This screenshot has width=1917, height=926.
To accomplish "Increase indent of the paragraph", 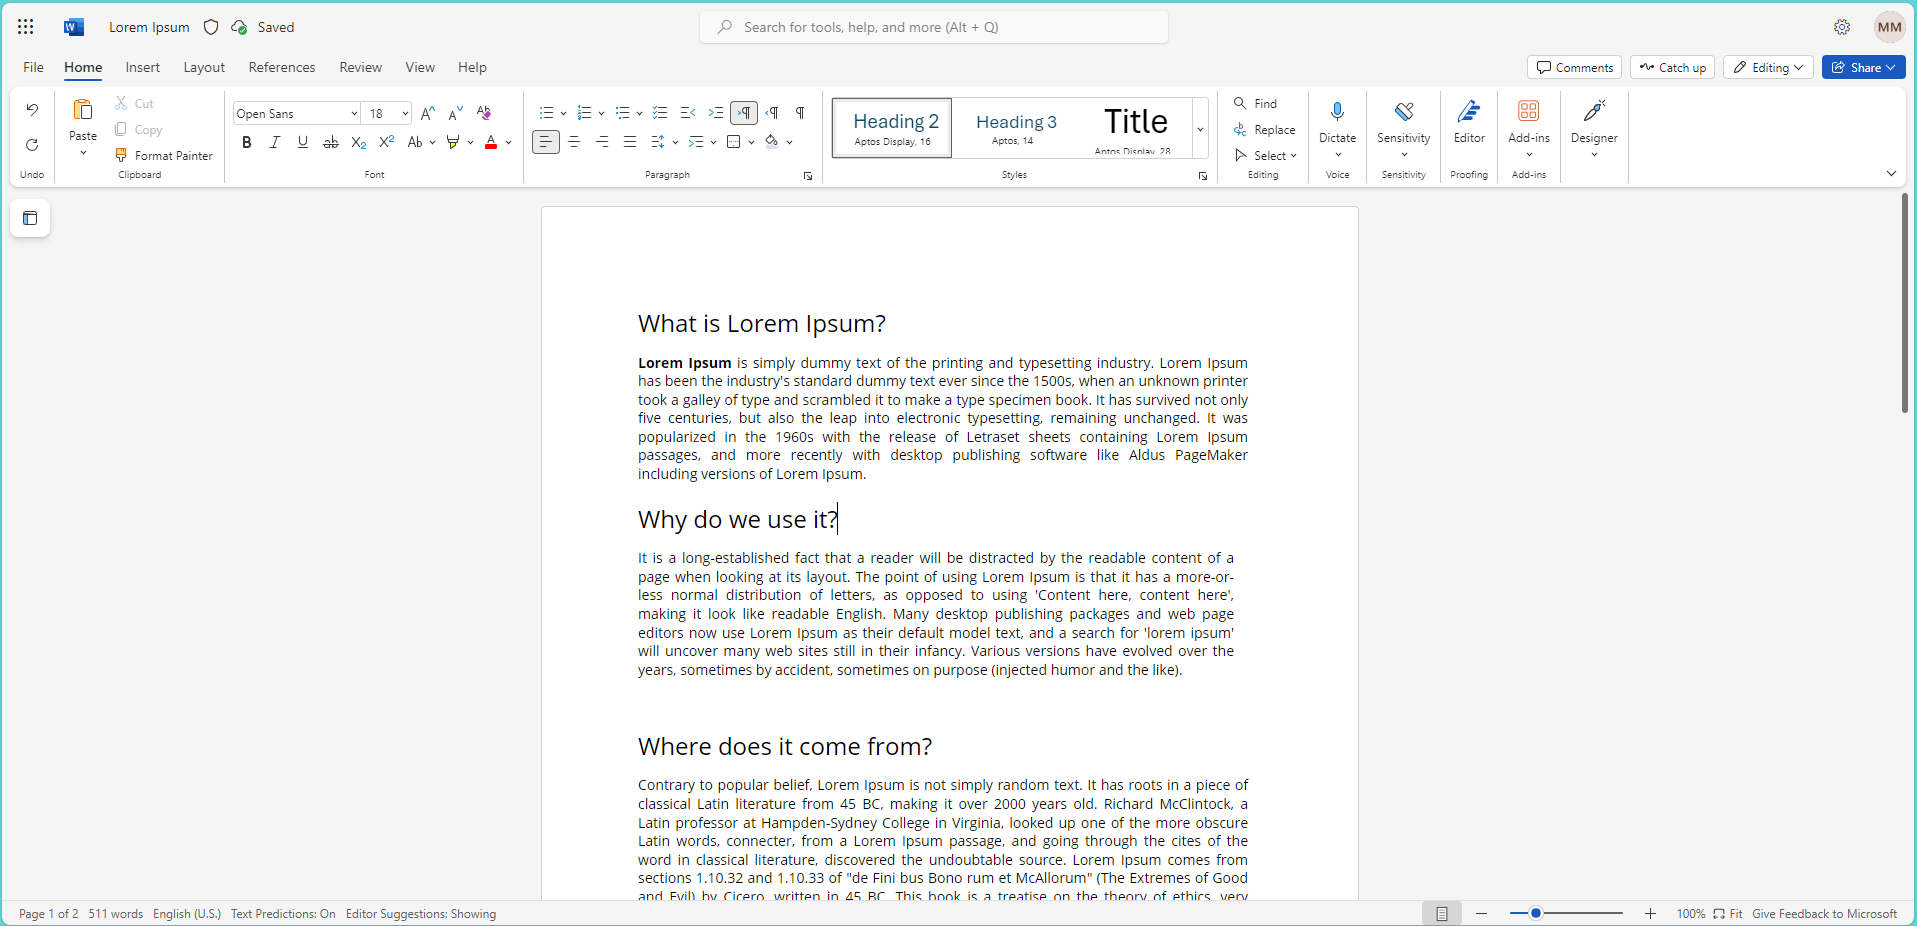I will (x=716, y=113).
